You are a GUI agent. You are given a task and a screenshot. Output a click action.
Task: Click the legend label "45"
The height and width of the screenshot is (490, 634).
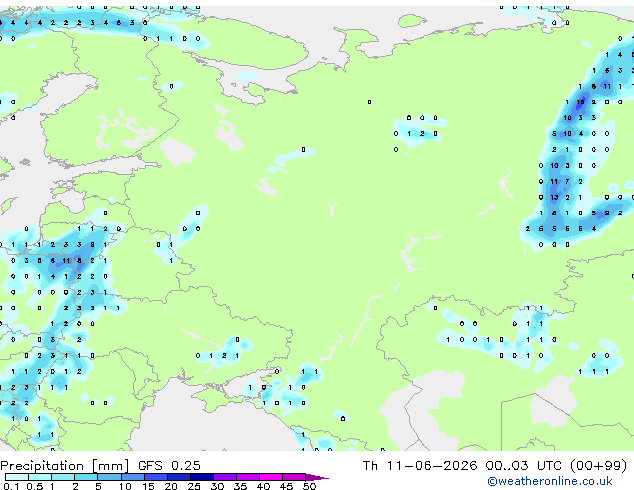pos(286,486)
